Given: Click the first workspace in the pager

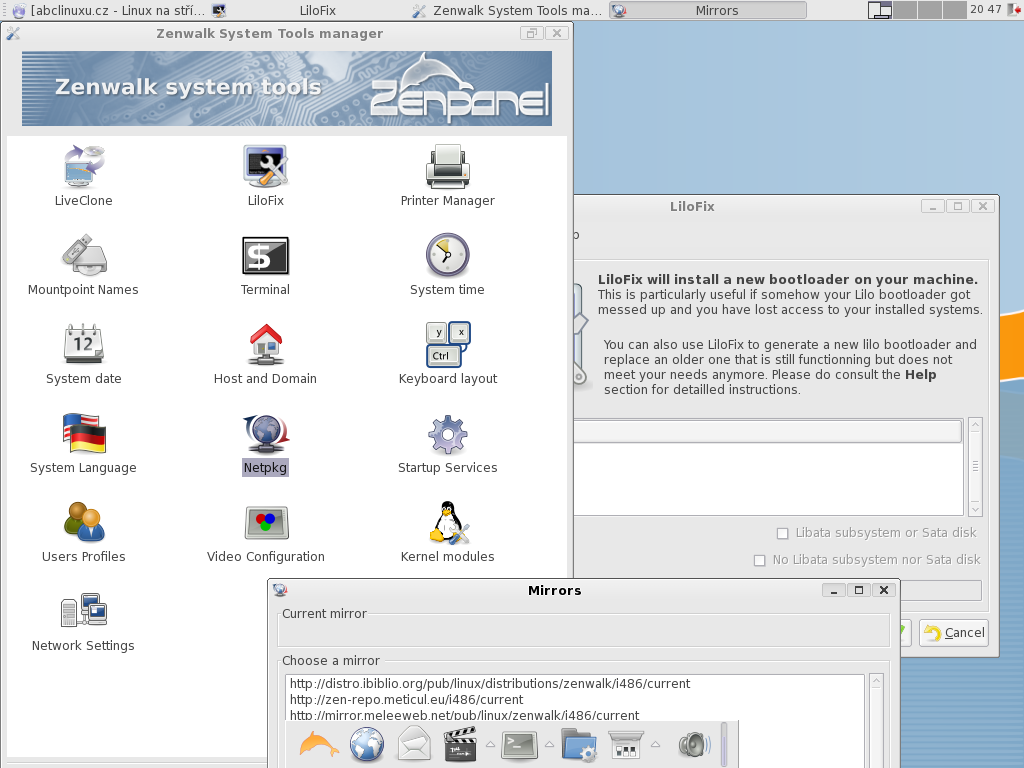Looking at the screenshot, I should pos(880,10).
